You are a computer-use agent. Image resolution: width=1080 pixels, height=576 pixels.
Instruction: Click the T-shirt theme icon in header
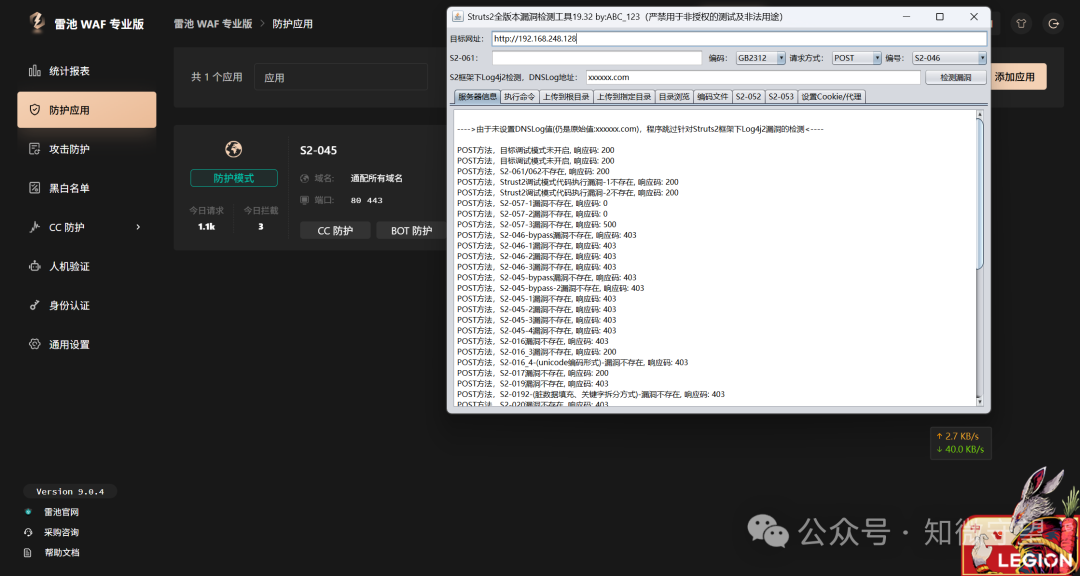[x=1021, y=23]
